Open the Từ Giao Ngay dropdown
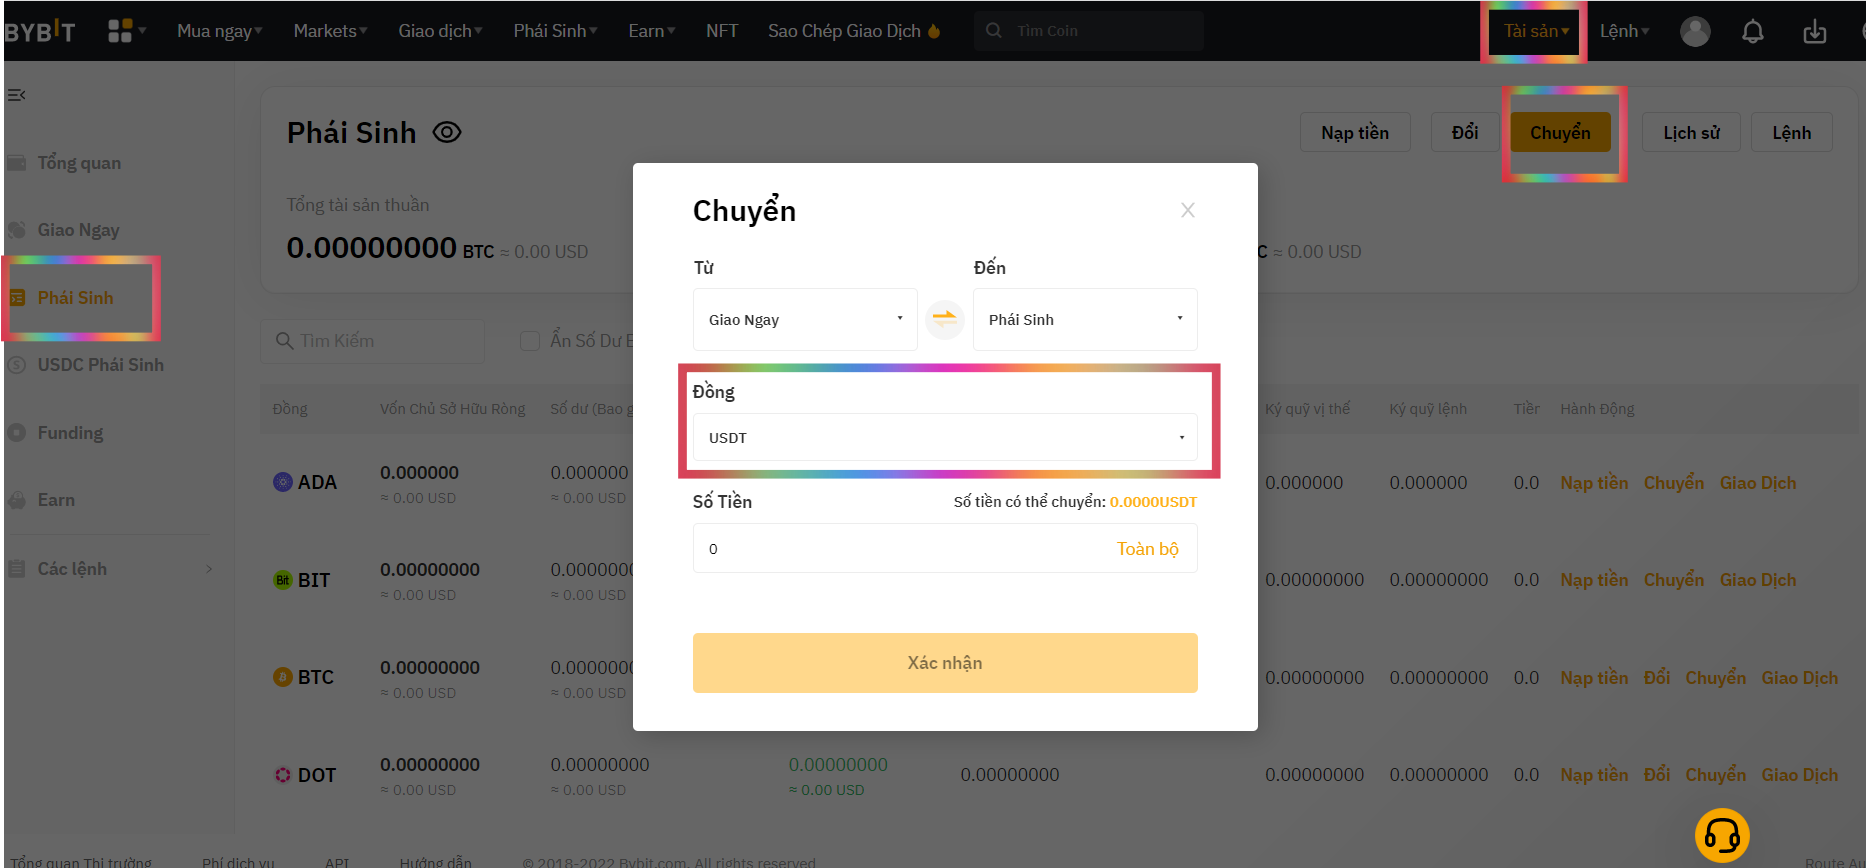 [805, 319]
